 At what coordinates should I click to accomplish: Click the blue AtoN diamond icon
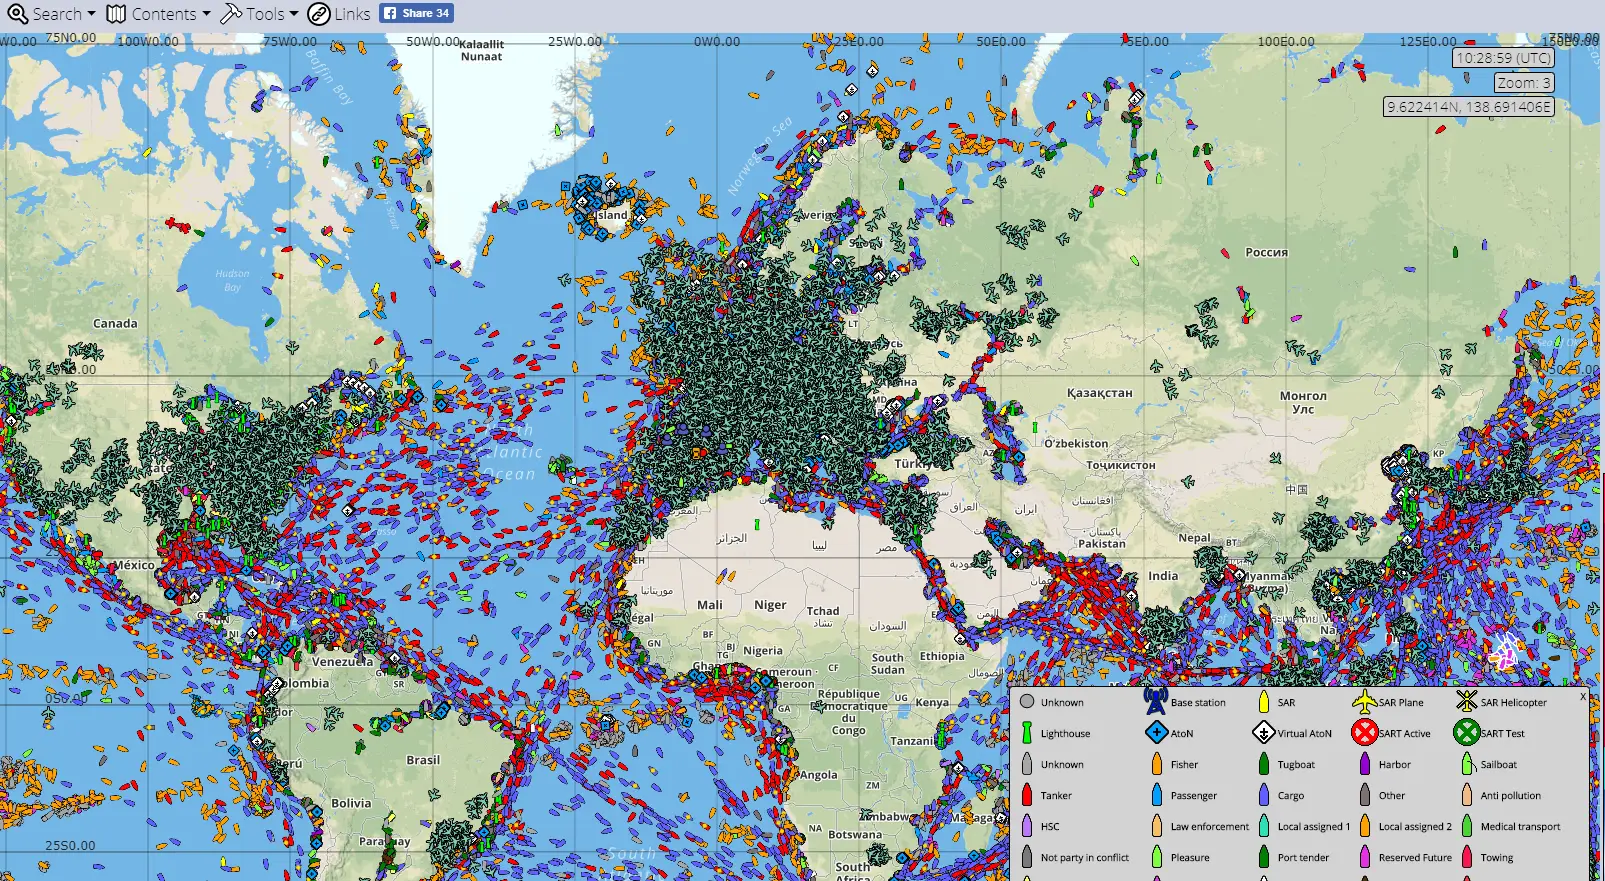pyautogui.click(x=1156, y=733)
